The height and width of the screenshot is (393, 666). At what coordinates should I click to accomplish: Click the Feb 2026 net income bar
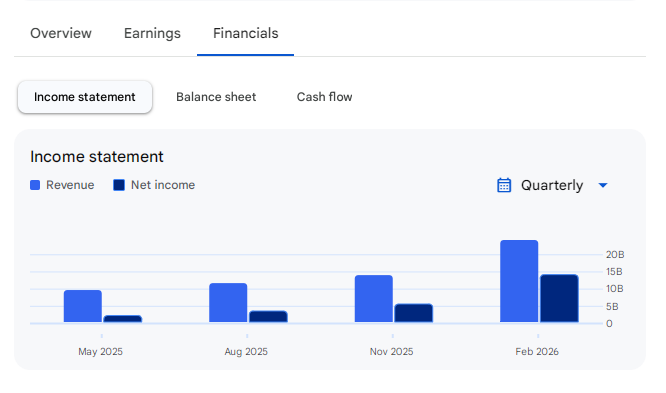[559, 298]
